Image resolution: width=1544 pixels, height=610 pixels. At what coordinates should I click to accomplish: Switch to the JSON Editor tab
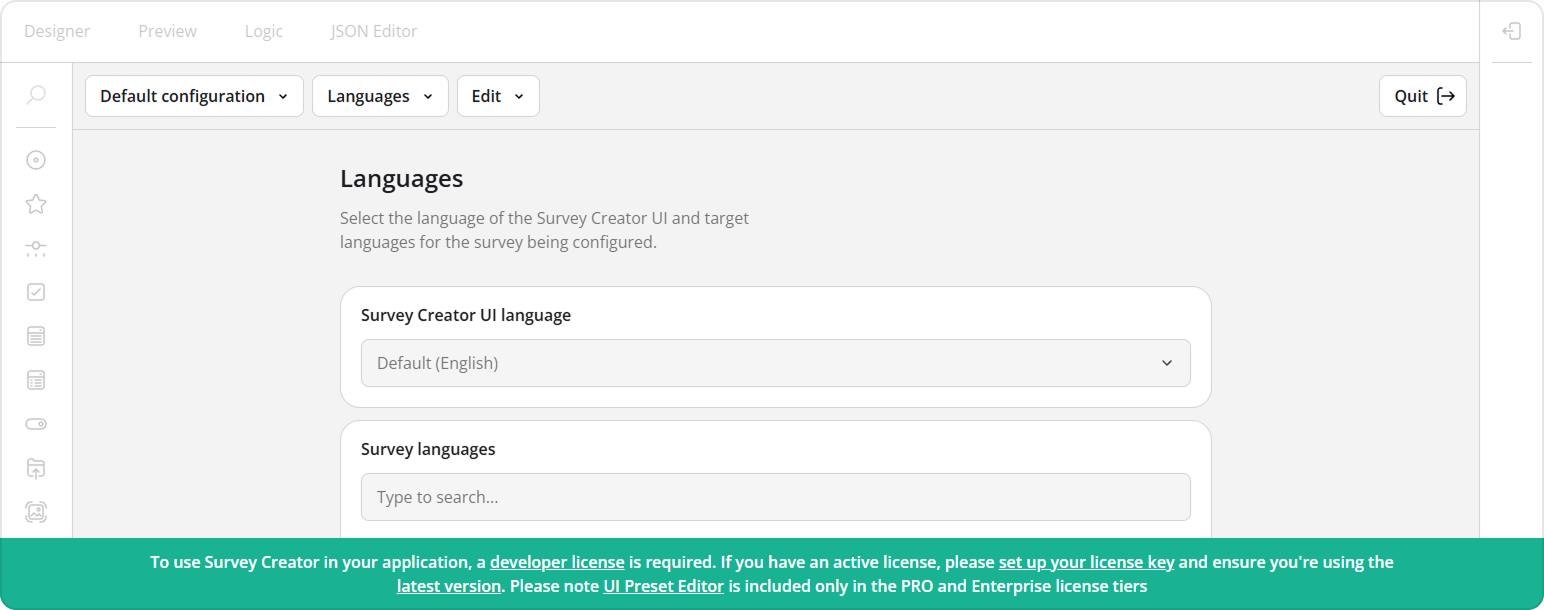pos(374,31)
